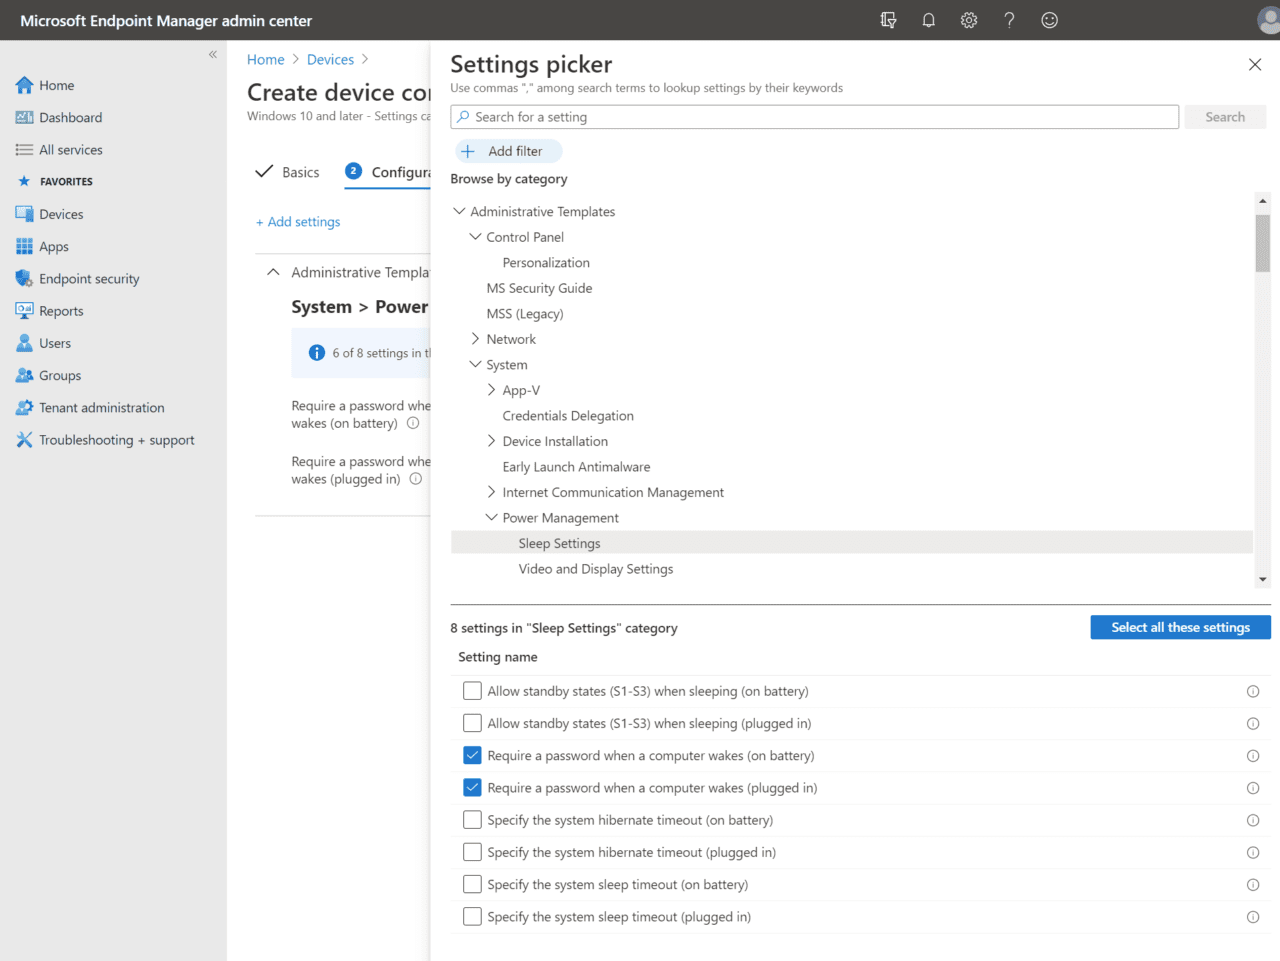Viewport: 1280px width, 961px height.
Task: Check Specify the system sleep timeout (plugged in)
Action: (x=472, y=916)
